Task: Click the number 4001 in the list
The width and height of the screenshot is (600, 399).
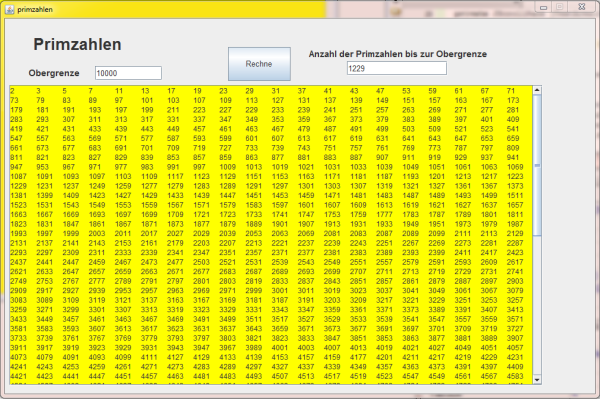Action: tap(280, 348)
